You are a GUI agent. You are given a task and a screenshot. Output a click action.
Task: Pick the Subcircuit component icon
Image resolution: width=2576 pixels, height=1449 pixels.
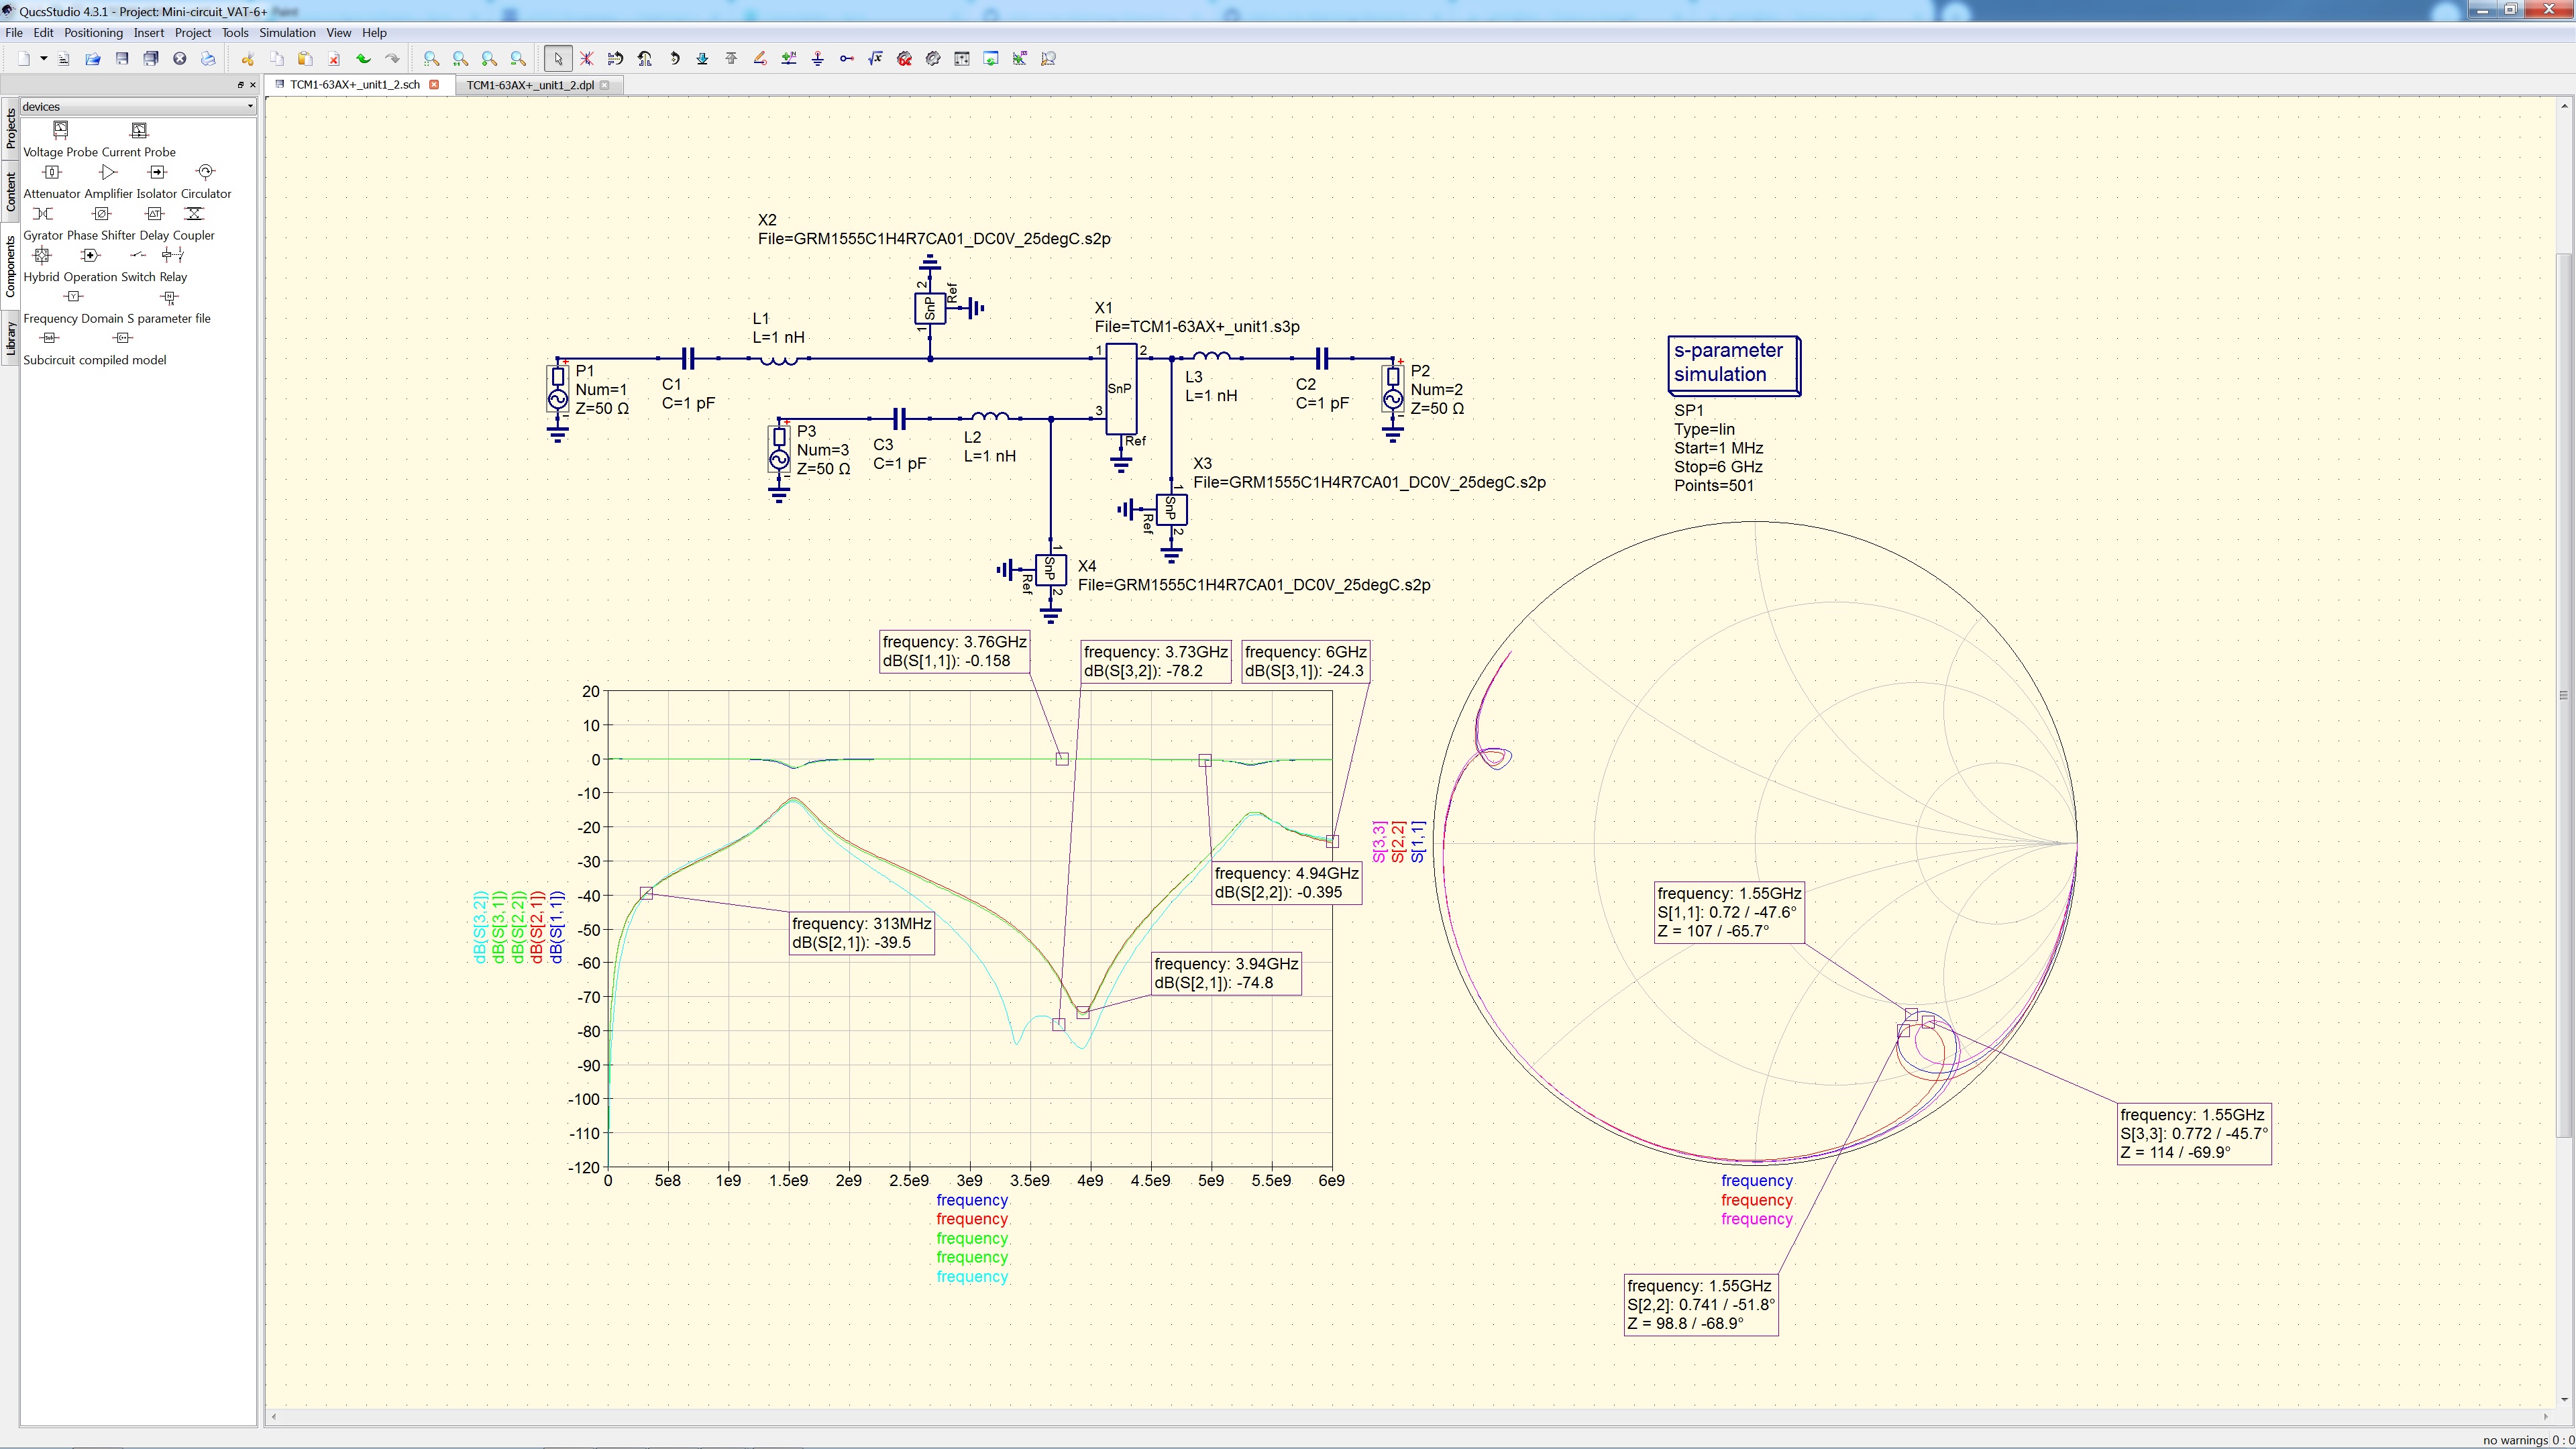tap(49, 338)
